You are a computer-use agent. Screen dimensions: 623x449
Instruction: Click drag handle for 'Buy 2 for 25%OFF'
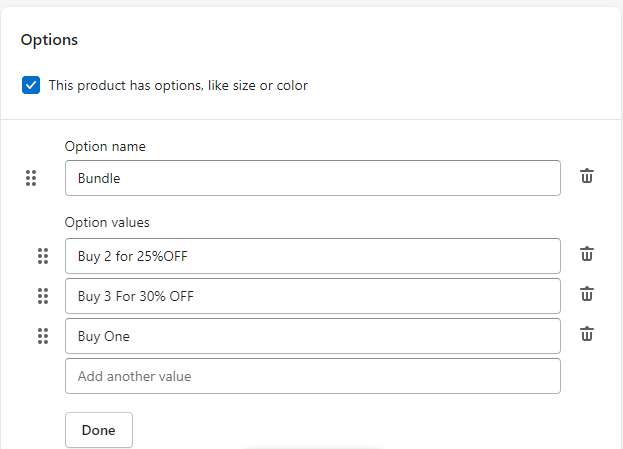(43, 256)
